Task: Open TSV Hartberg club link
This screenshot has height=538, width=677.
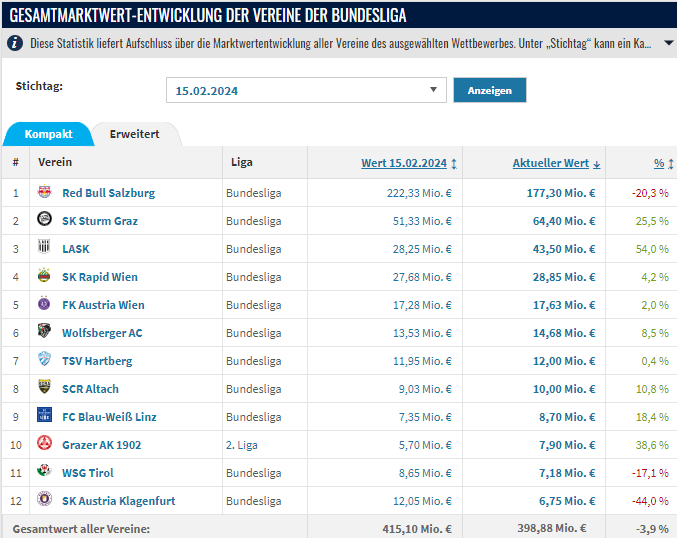Action: [x=97, y=361]
